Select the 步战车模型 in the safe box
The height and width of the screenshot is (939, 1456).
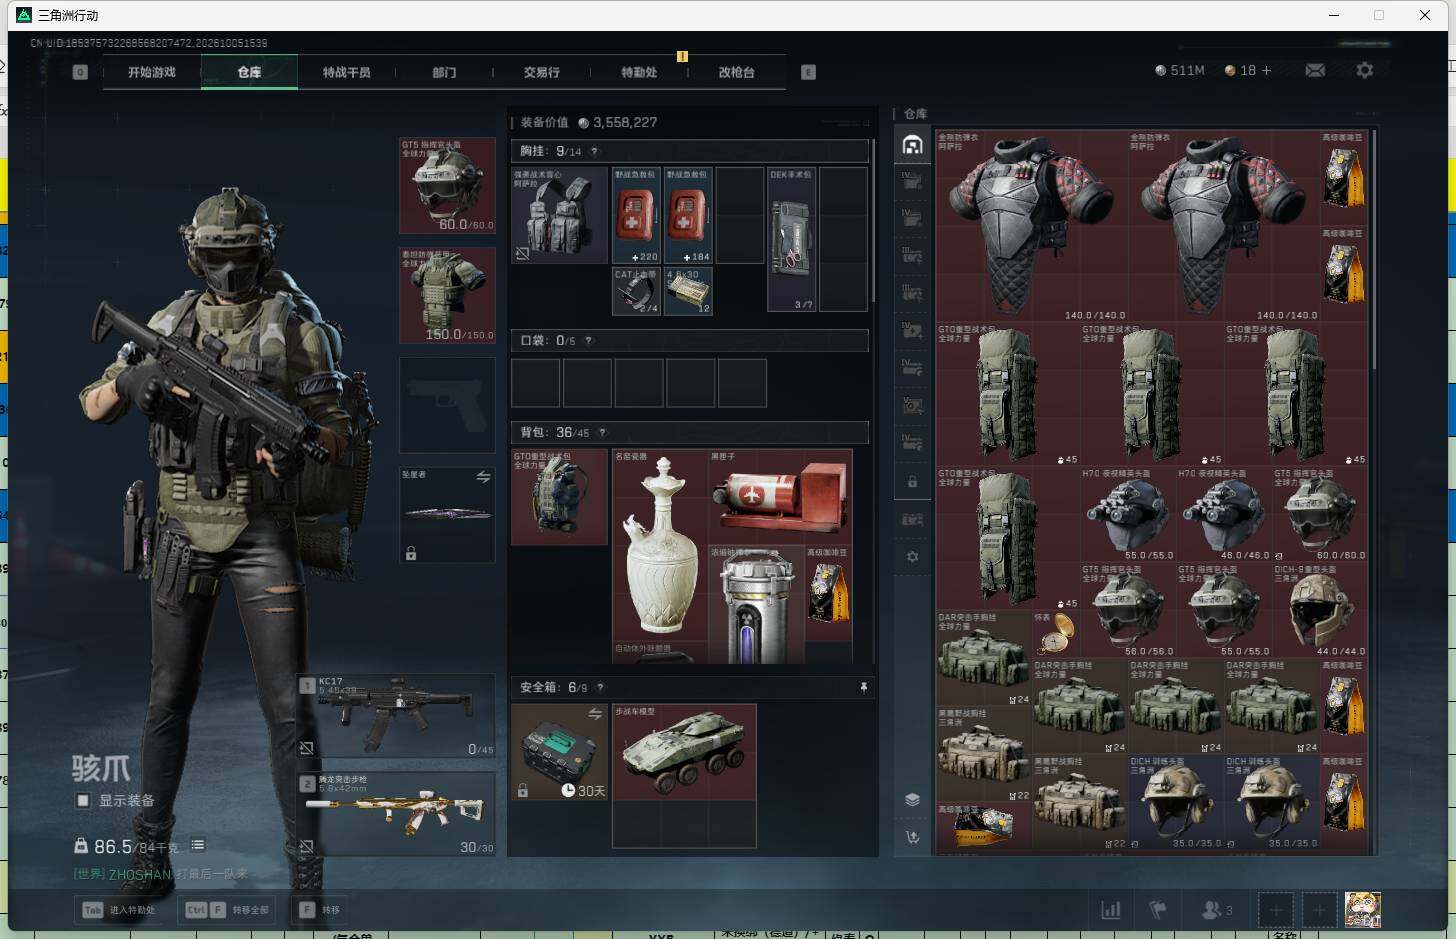pyautogui.click(x=684, y=752)
